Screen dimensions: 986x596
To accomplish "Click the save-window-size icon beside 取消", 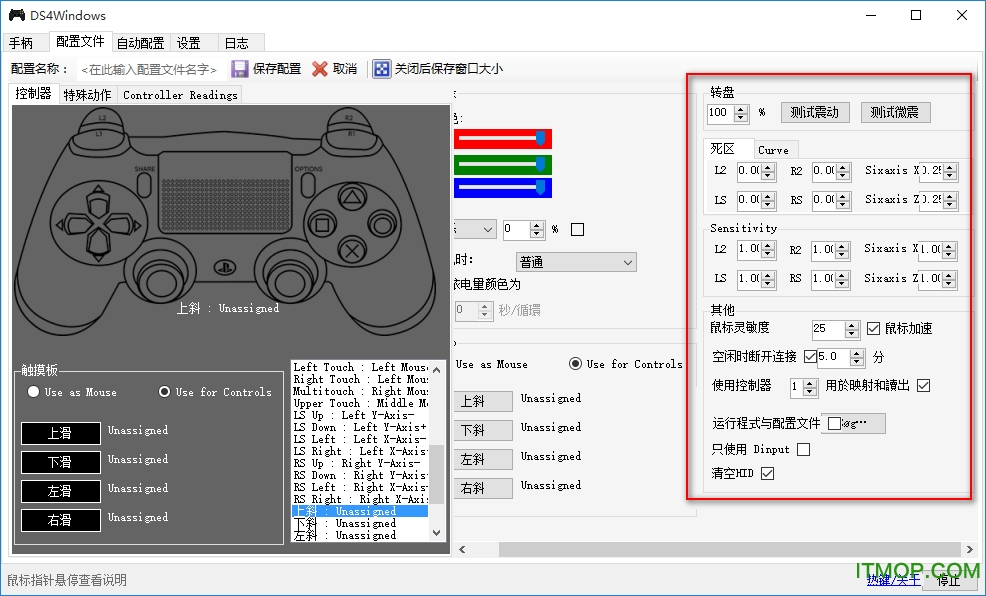I will pyautogui.click(x=383, y=68).
